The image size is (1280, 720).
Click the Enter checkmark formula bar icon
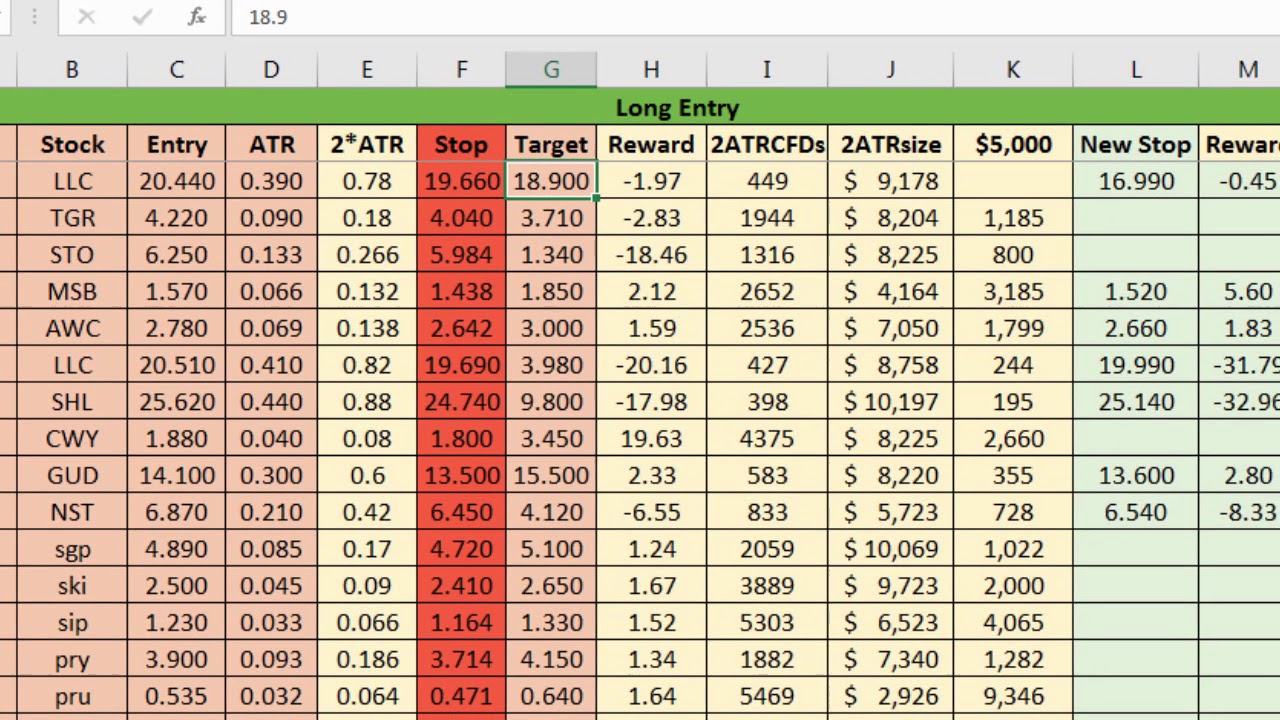click(x=141, y=17)
